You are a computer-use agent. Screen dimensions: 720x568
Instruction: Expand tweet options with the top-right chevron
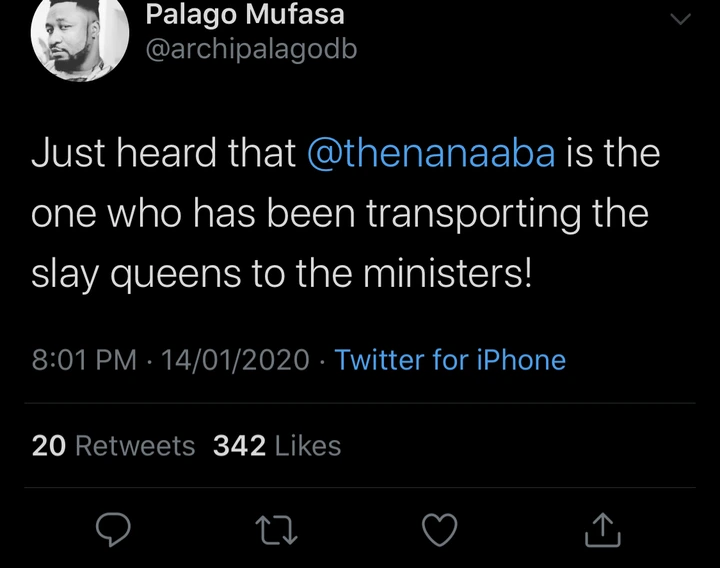[x=681, y=19]
